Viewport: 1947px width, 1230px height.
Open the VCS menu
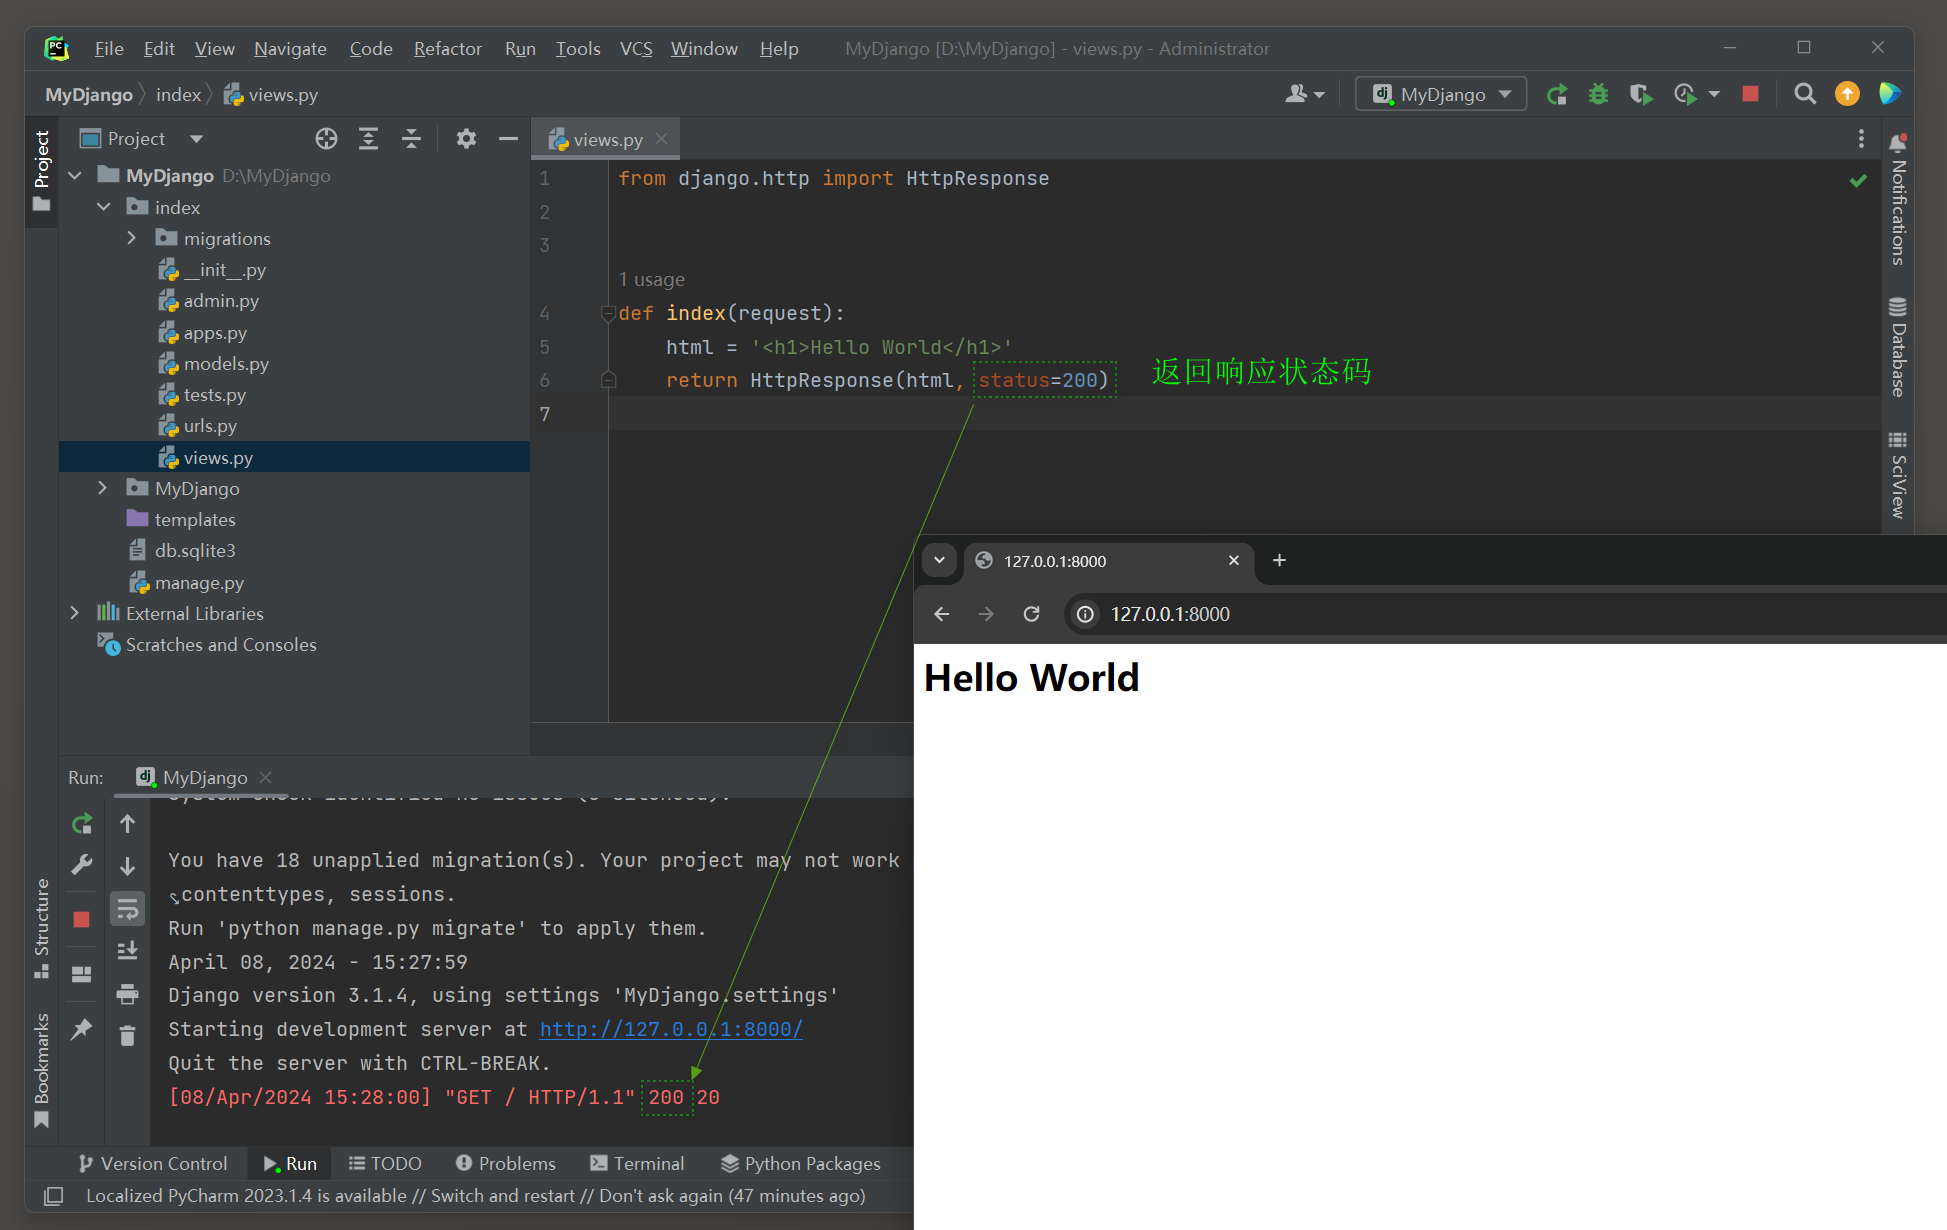click(636, 48)
